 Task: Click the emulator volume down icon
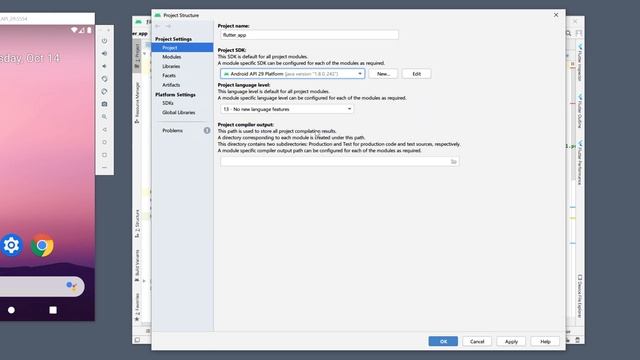click(x=104, y=66)
